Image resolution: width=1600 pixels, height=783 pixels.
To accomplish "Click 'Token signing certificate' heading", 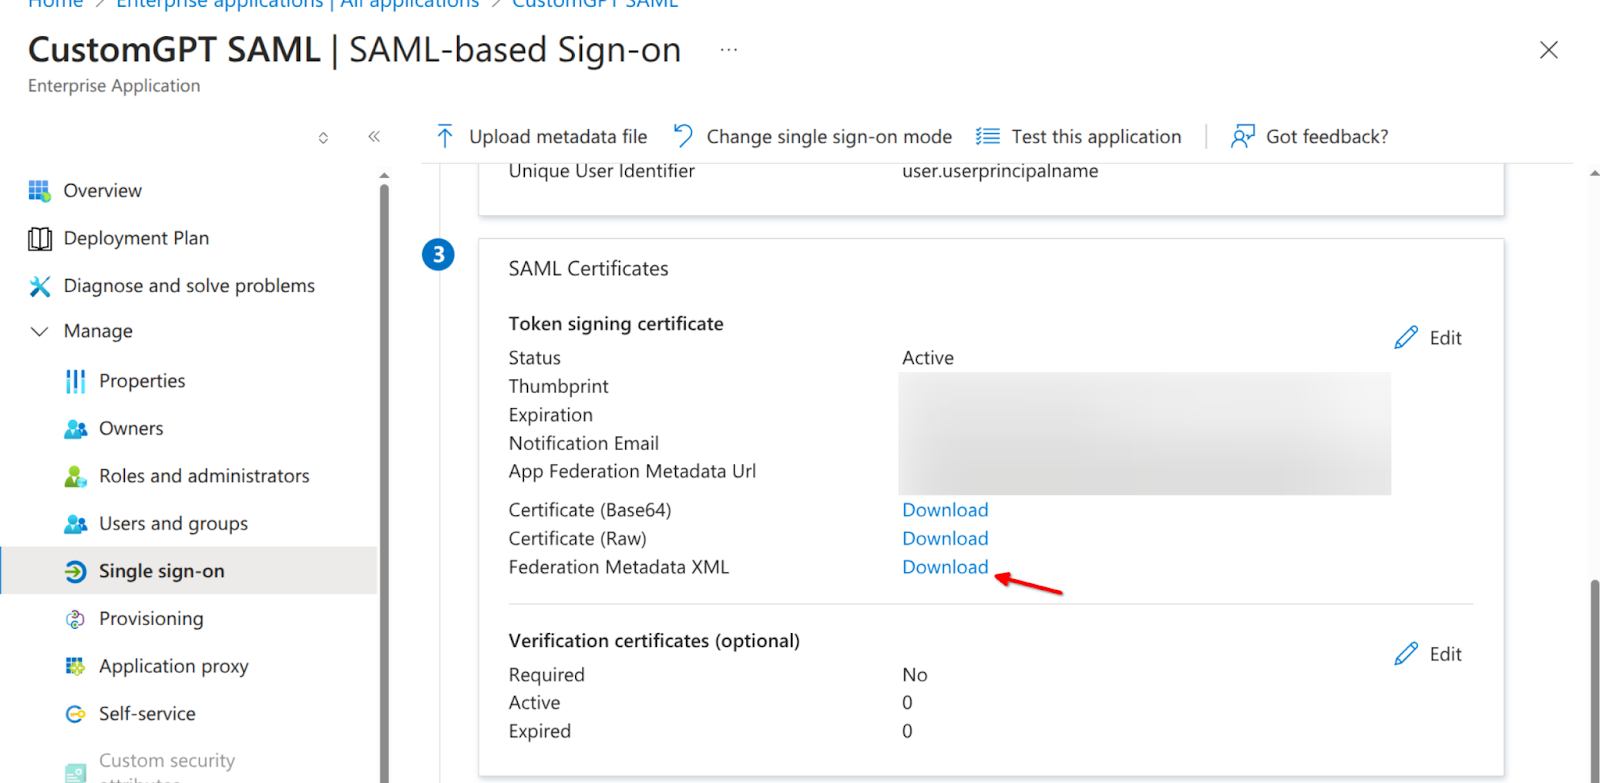I will [616, 324].
